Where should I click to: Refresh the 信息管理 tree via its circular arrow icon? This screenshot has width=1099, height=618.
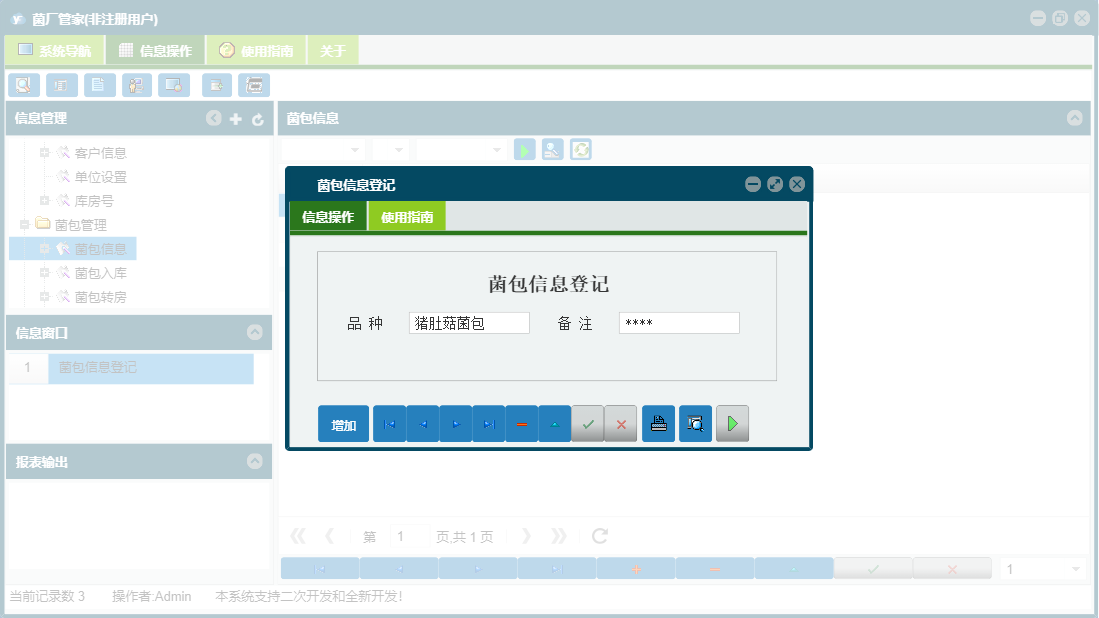[x=256, y=118]
